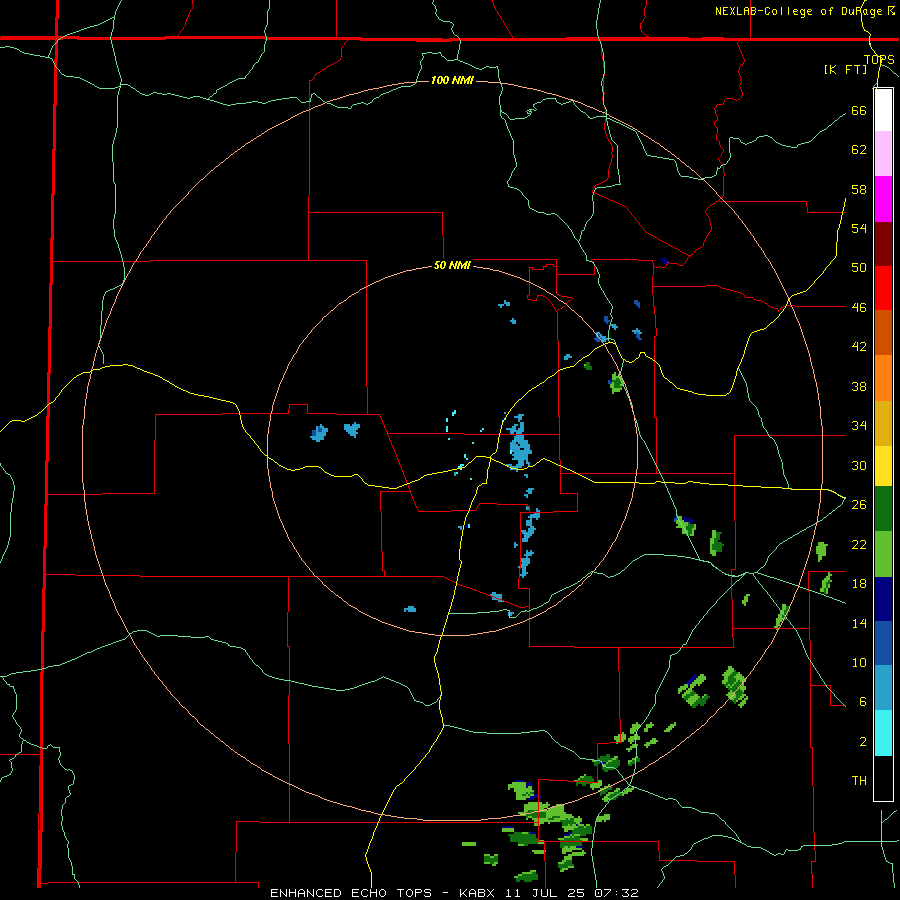Click the legend value 26
This screenshot has height=900, width=900.
click(x=859, y=505)
